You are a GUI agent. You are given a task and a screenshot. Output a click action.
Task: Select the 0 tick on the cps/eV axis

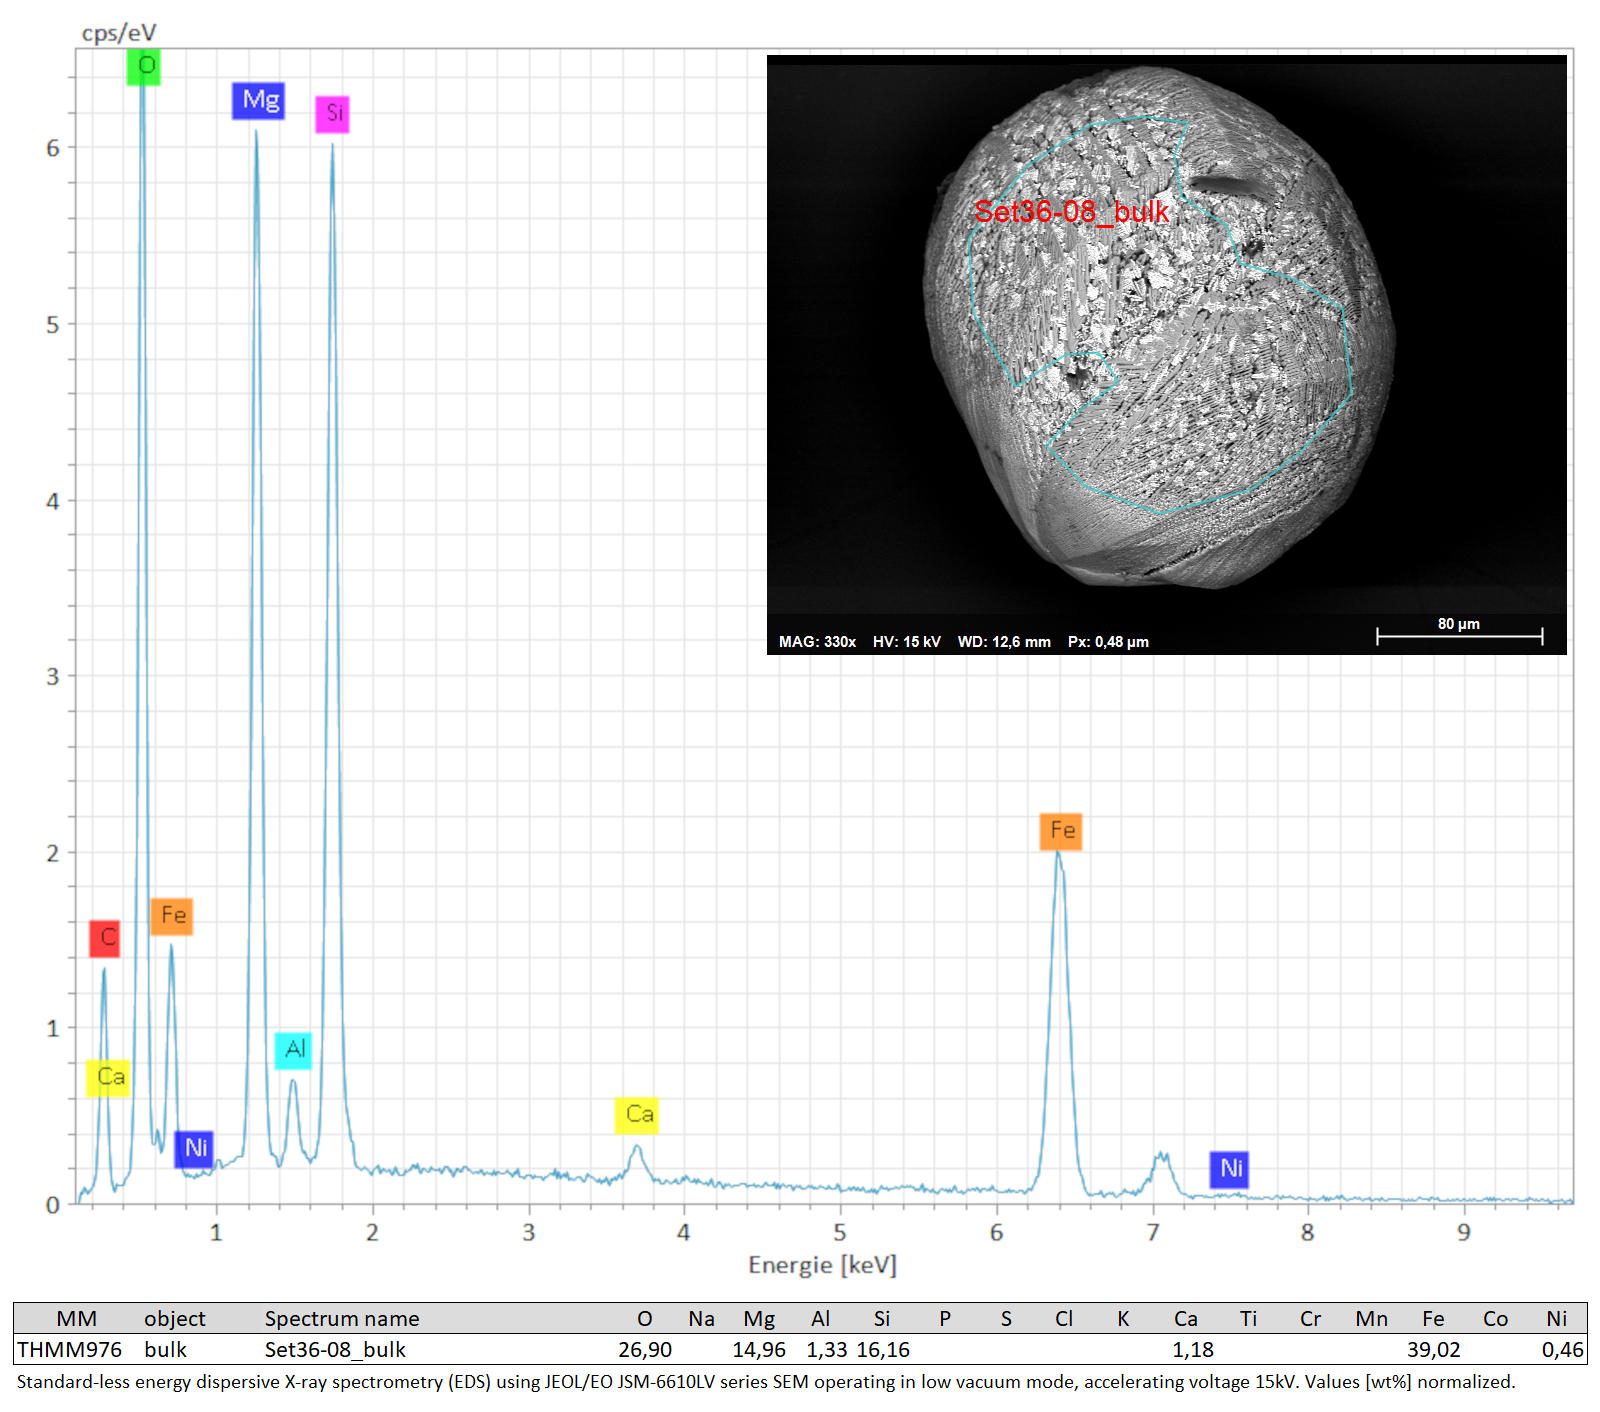[x=53, y=1205]
